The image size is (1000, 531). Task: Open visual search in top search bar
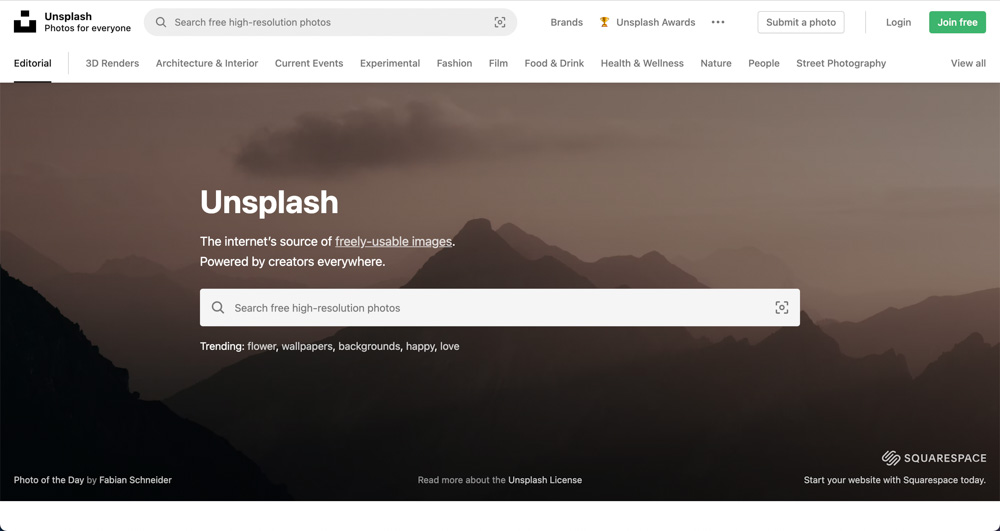coord(500,22)
